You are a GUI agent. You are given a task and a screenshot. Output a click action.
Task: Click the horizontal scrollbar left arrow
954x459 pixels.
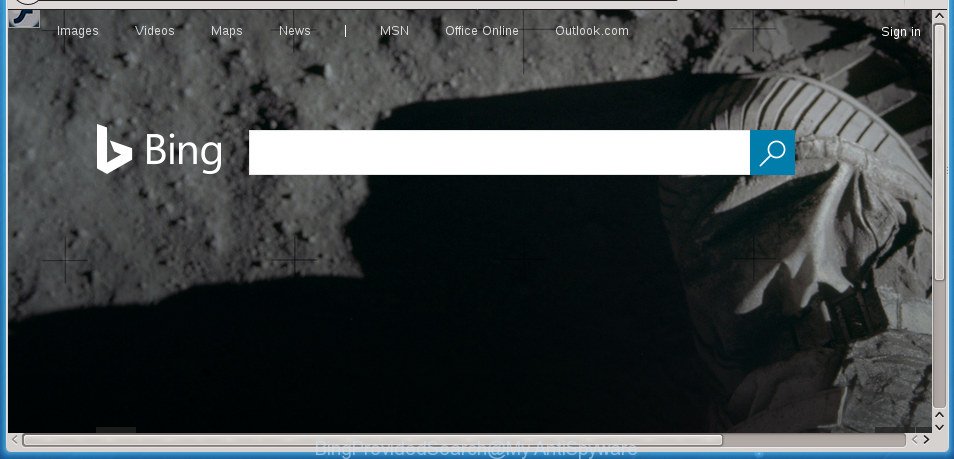tap(15, 440)
